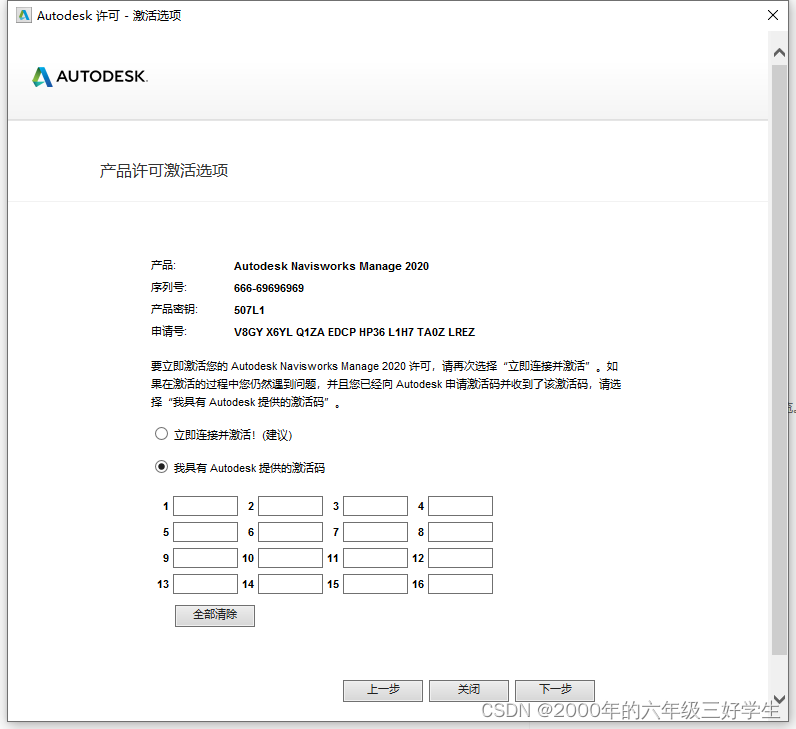Click the scrollbar down arrow
Image resolution: width=796 pixels, height=729 pixels.
click(x=779, y=700)
